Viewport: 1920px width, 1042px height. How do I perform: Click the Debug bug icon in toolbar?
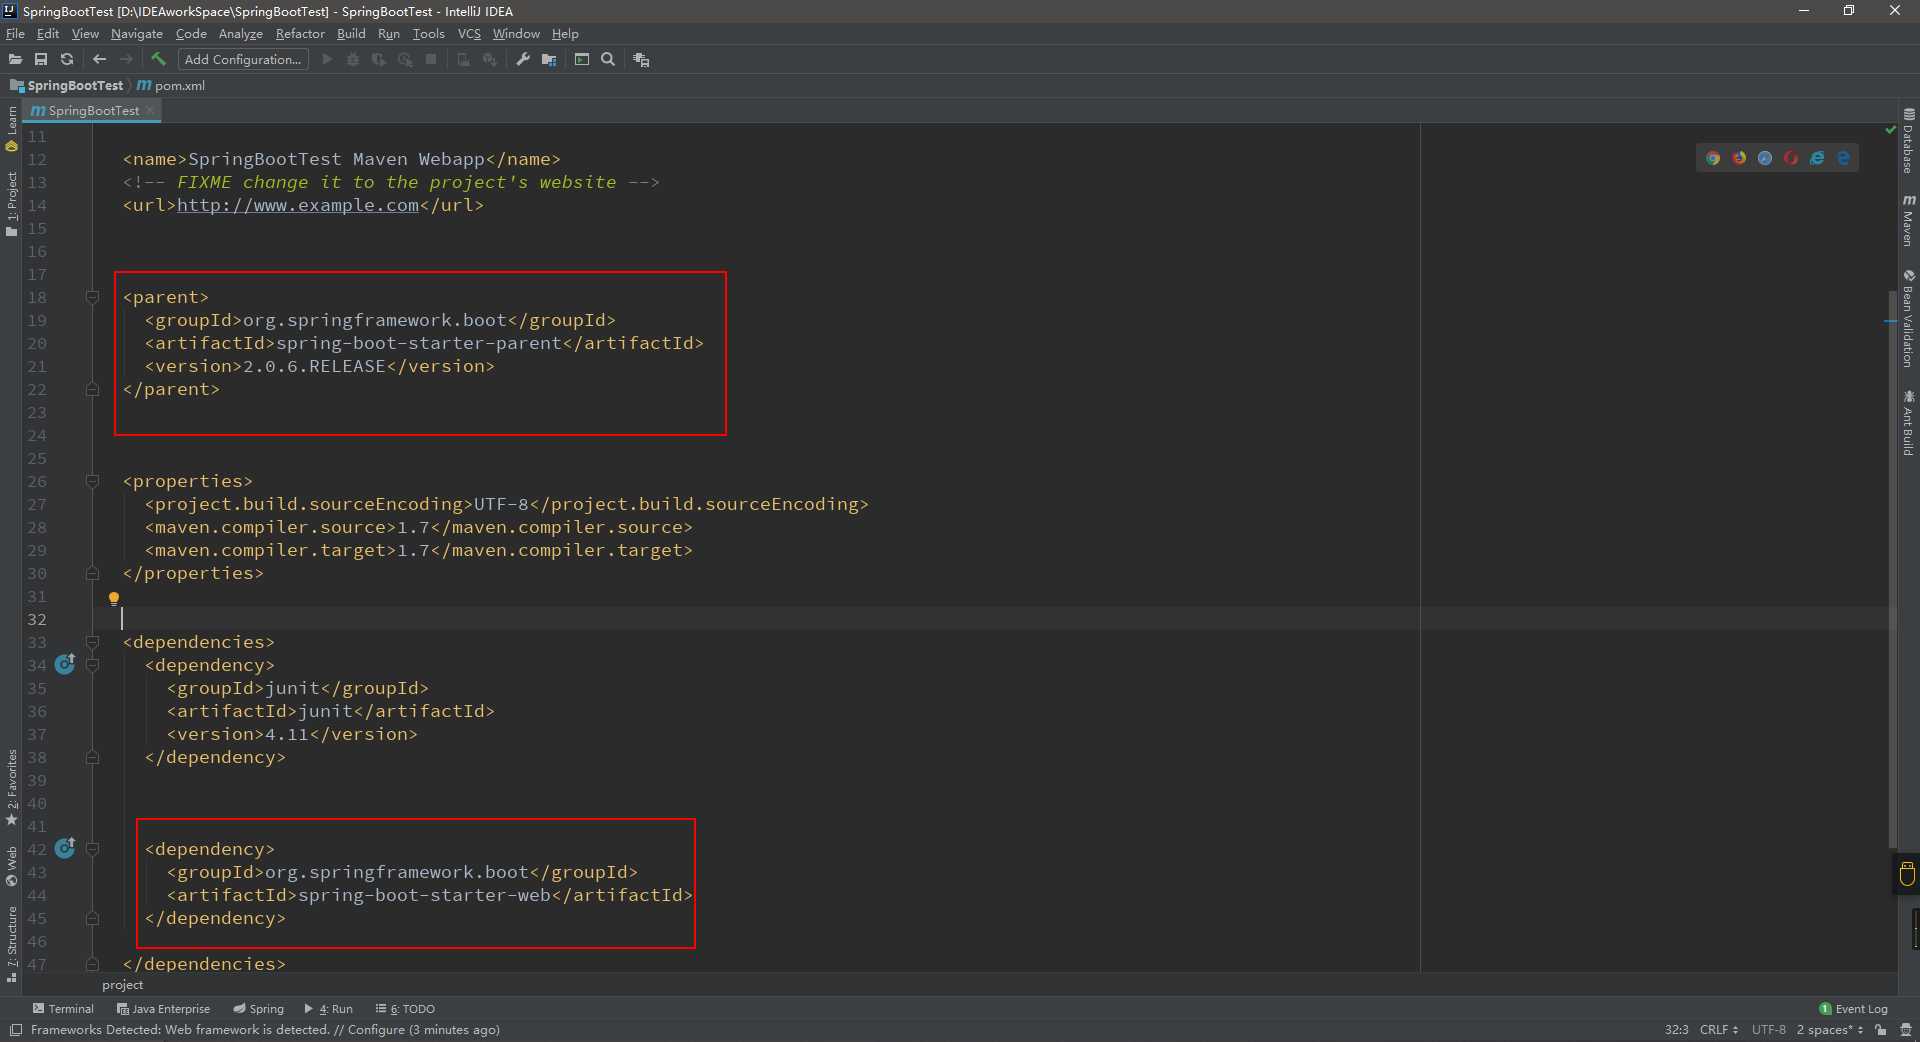coord(353,60)
